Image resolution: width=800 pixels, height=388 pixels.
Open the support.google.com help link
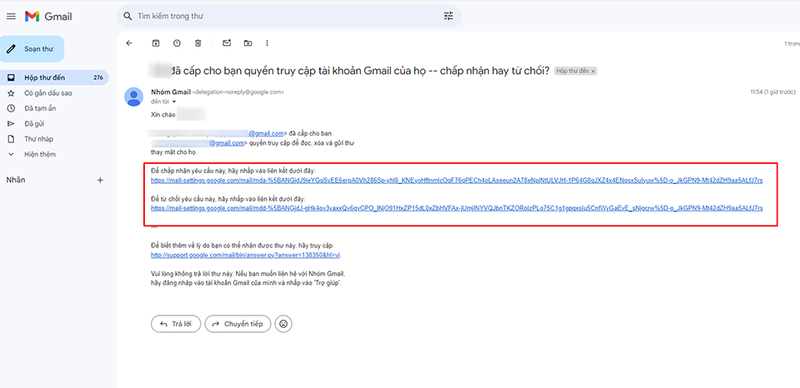coord(245,255)
